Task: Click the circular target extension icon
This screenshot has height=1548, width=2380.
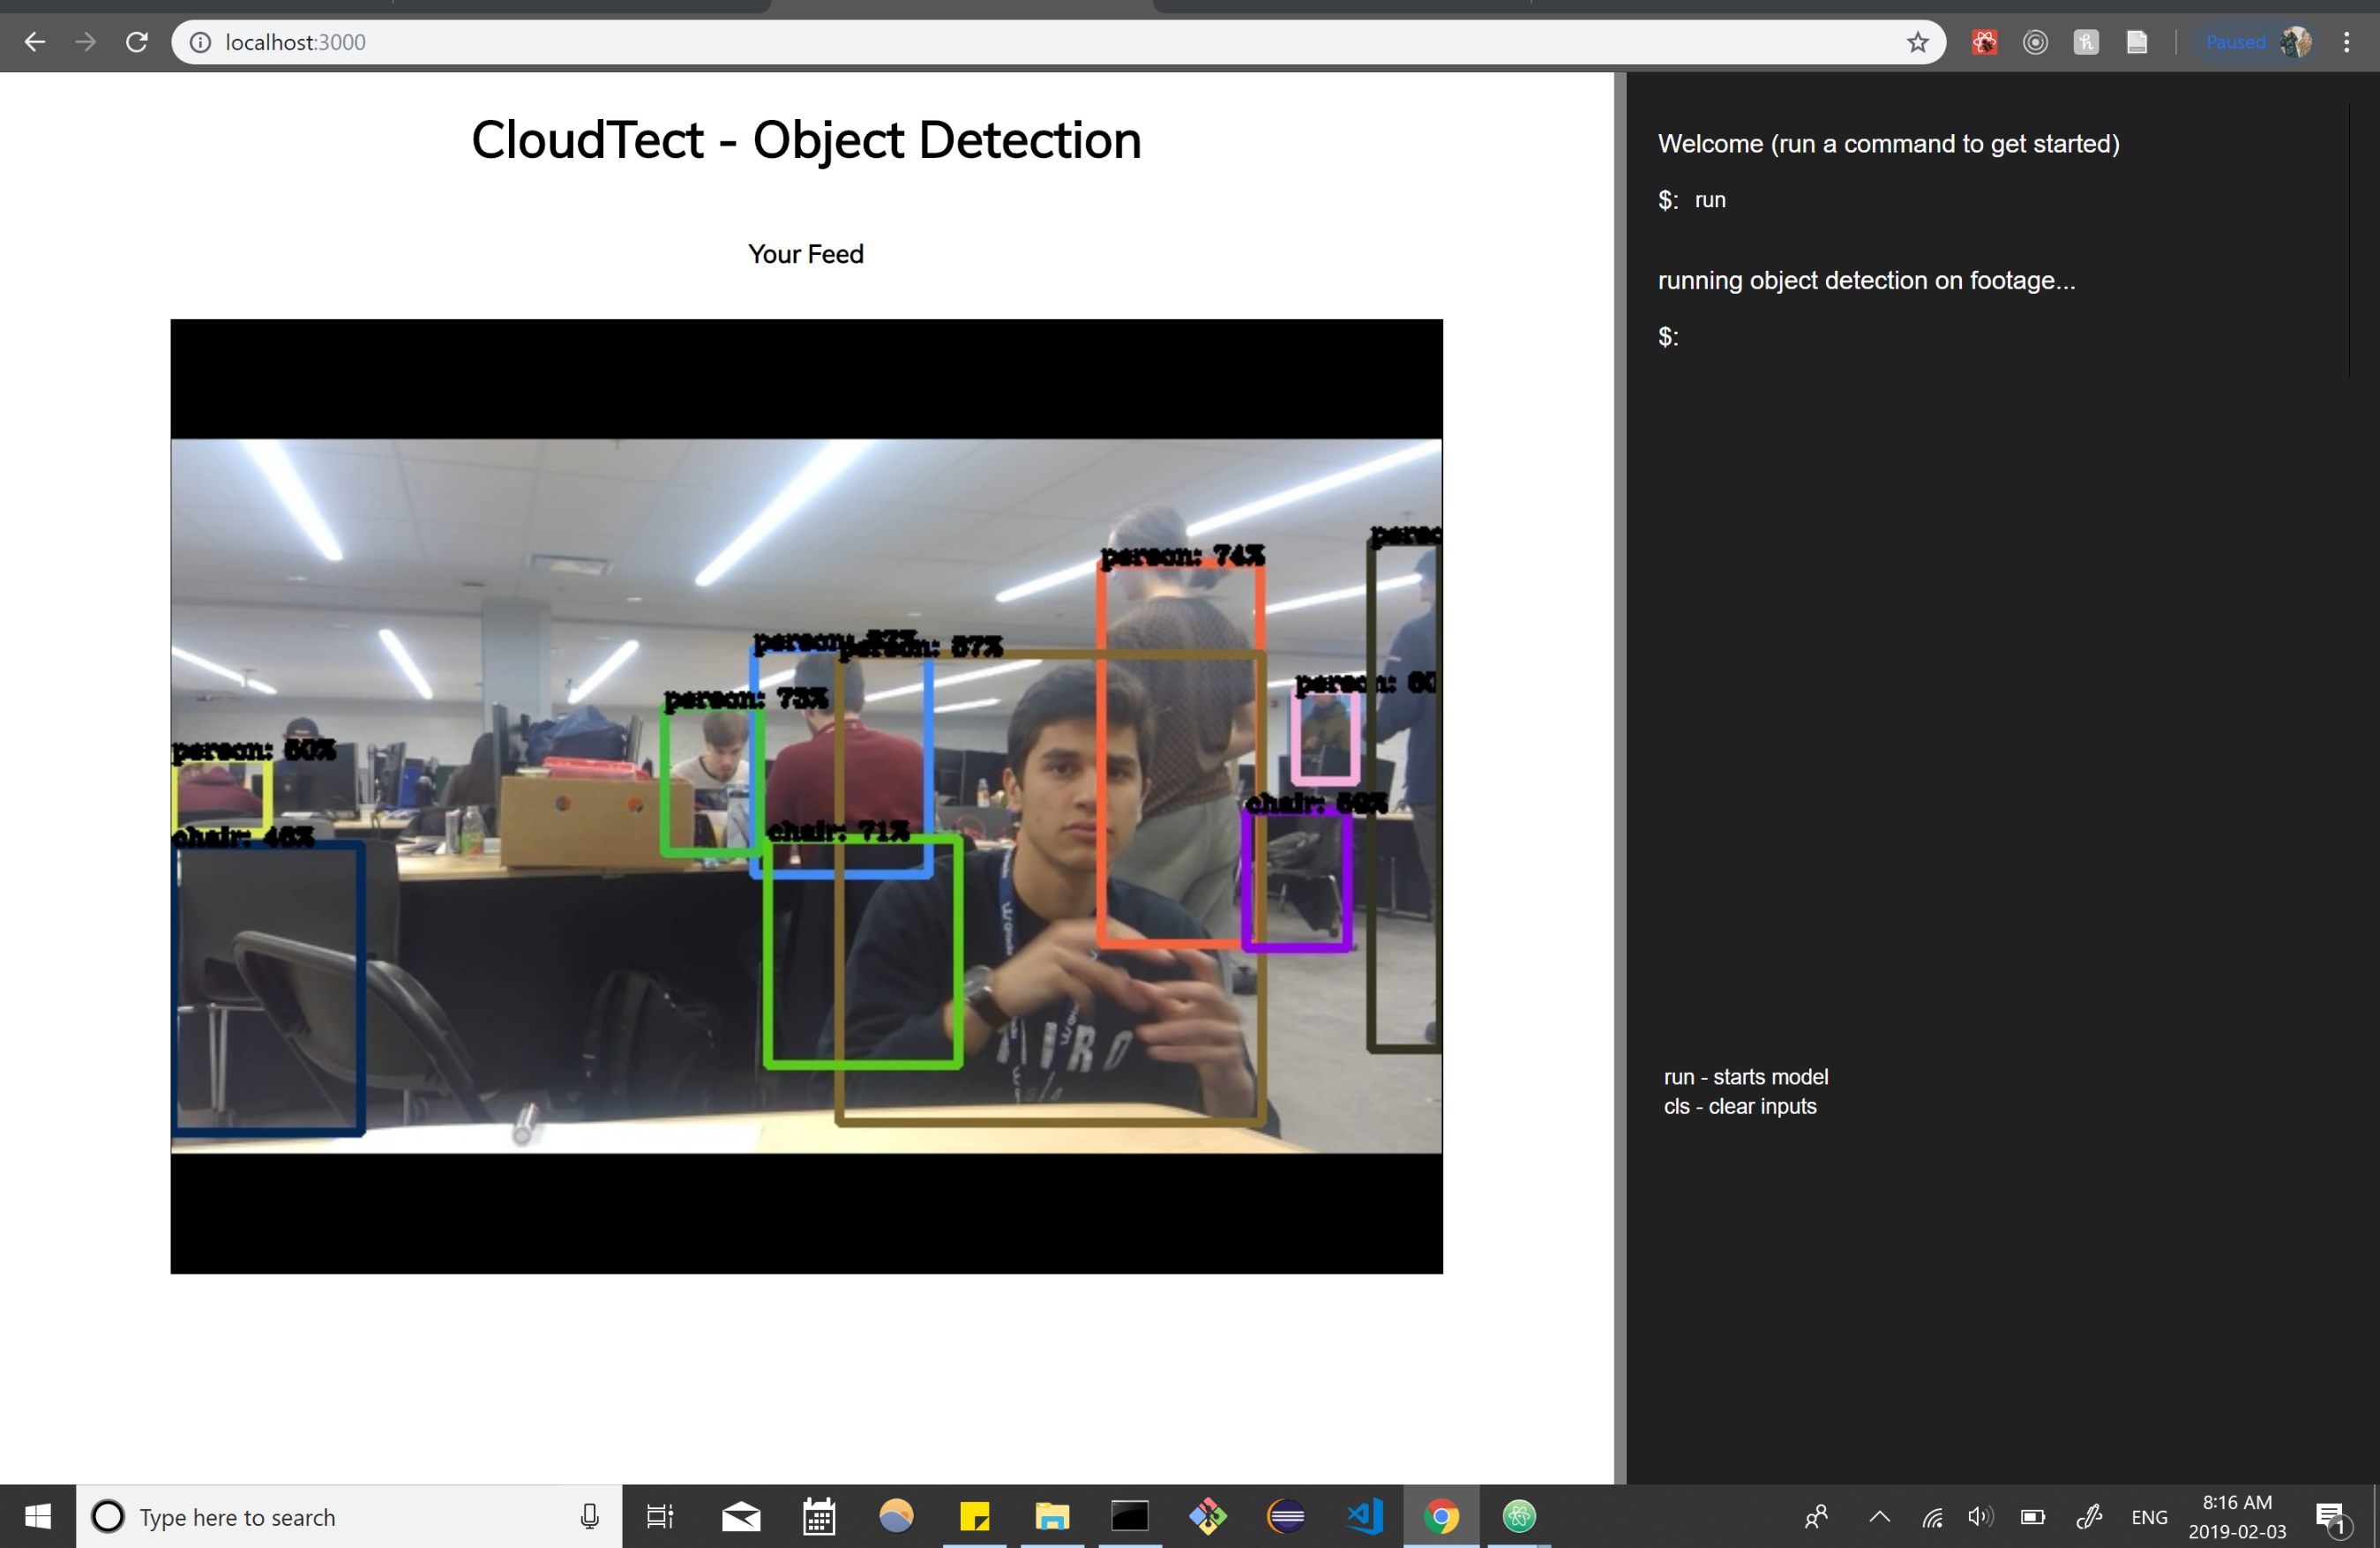Action: click(2035, 42)
